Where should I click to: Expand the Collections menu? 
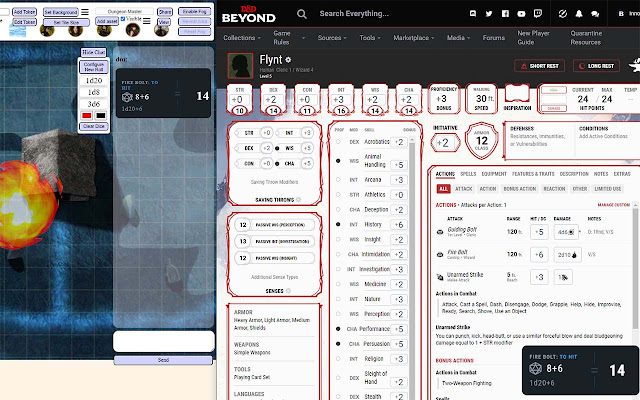(242, 38)
